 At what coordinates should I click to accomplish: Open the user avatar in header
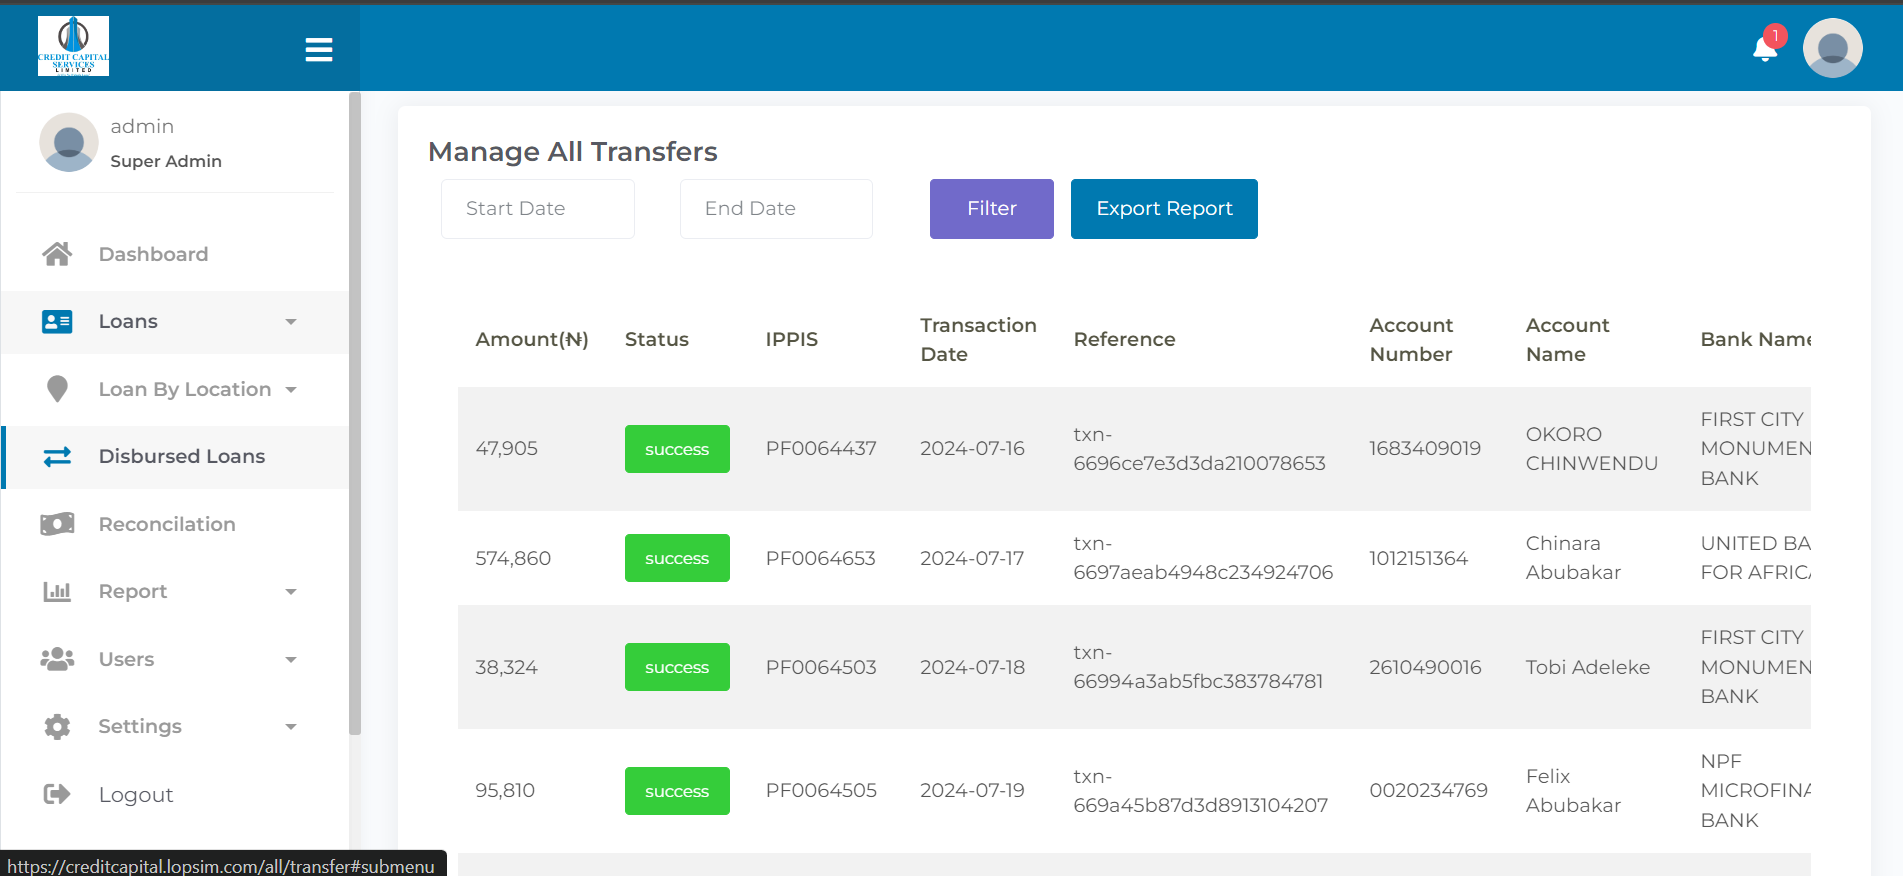[x=1832, y=48]
